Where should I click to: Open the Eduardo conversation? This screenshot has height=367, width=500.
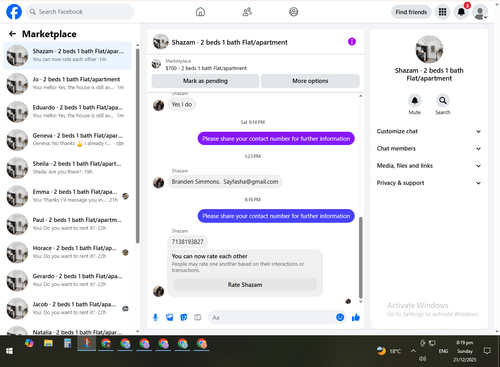coord(67,112)
